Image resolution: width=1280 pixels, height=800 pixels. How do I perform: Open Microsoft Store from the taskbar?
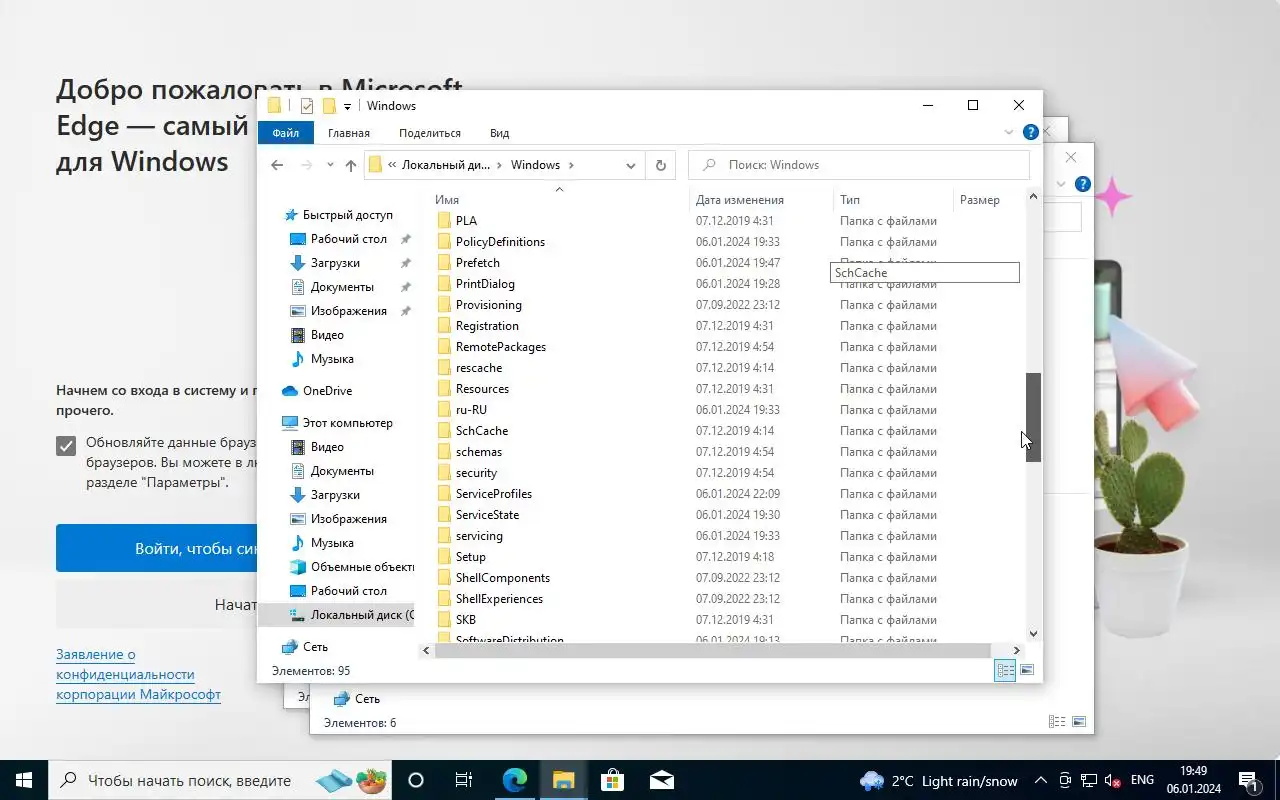point(612,780)
